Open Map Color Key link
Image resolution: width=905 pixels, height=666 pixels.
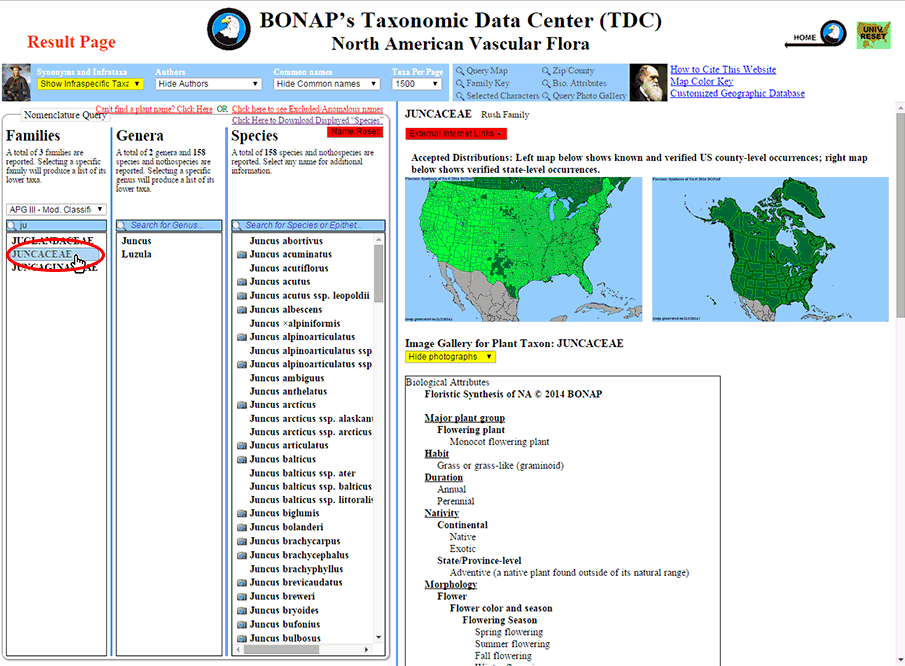point(701,81)
